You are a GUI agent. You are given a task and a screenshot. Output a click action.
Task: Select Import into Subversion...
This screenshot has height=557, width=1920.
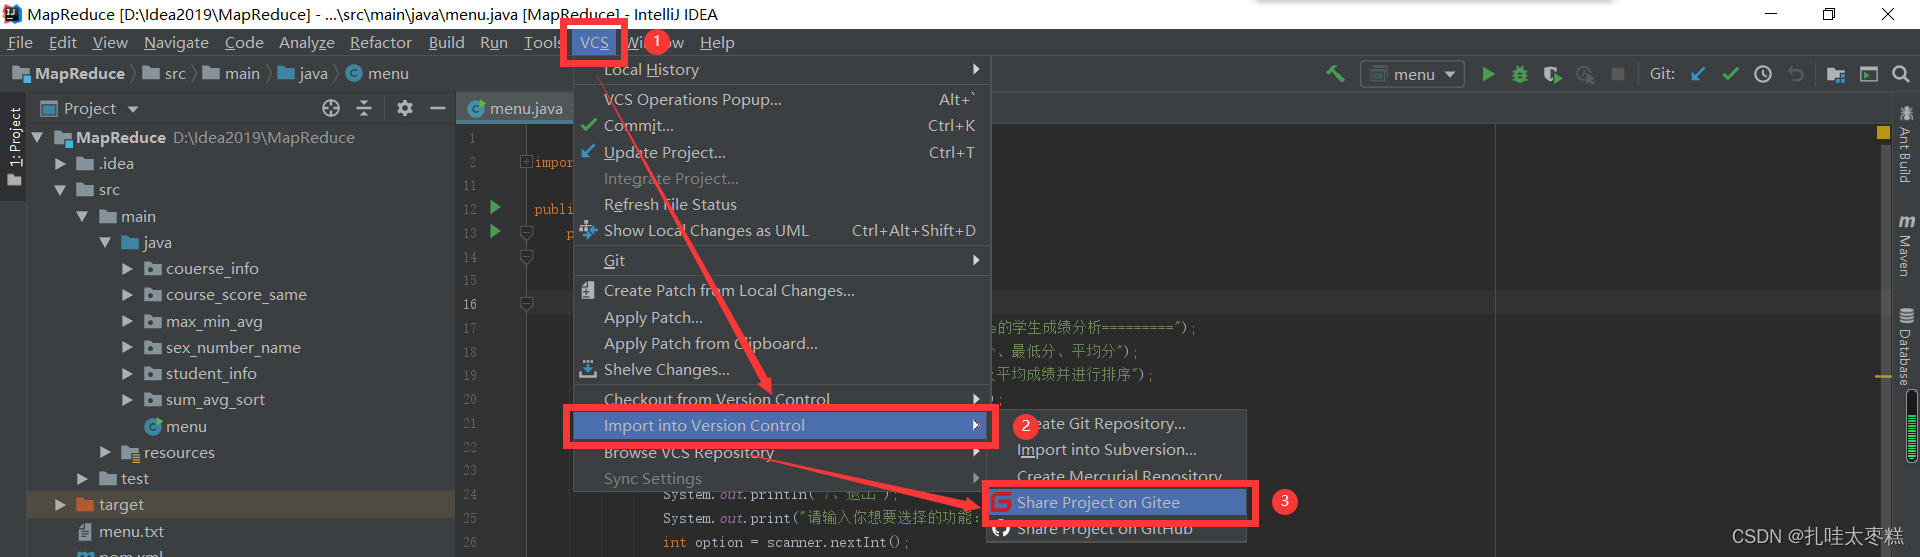click(x=1118, y=450)
